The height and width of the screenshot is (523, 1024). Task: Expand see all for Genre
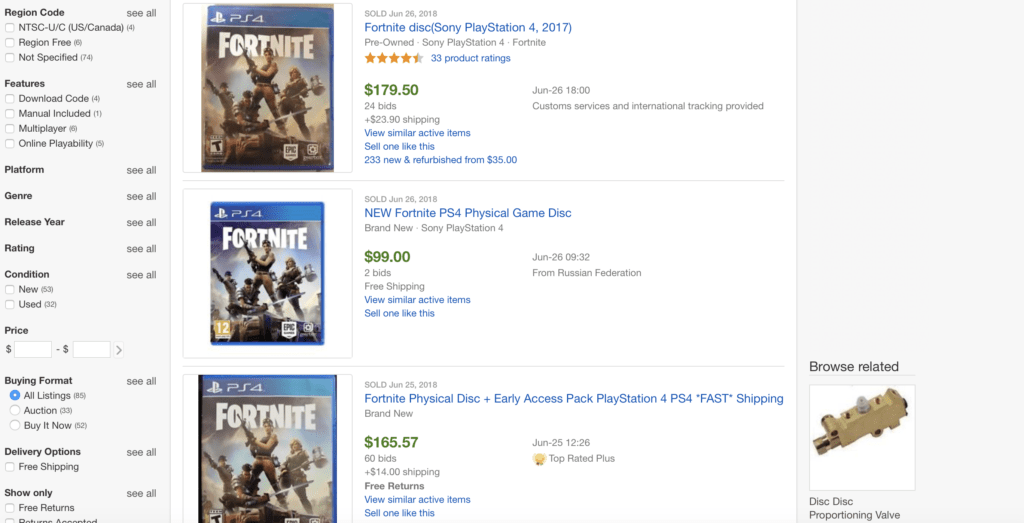[x=142, y=196]
